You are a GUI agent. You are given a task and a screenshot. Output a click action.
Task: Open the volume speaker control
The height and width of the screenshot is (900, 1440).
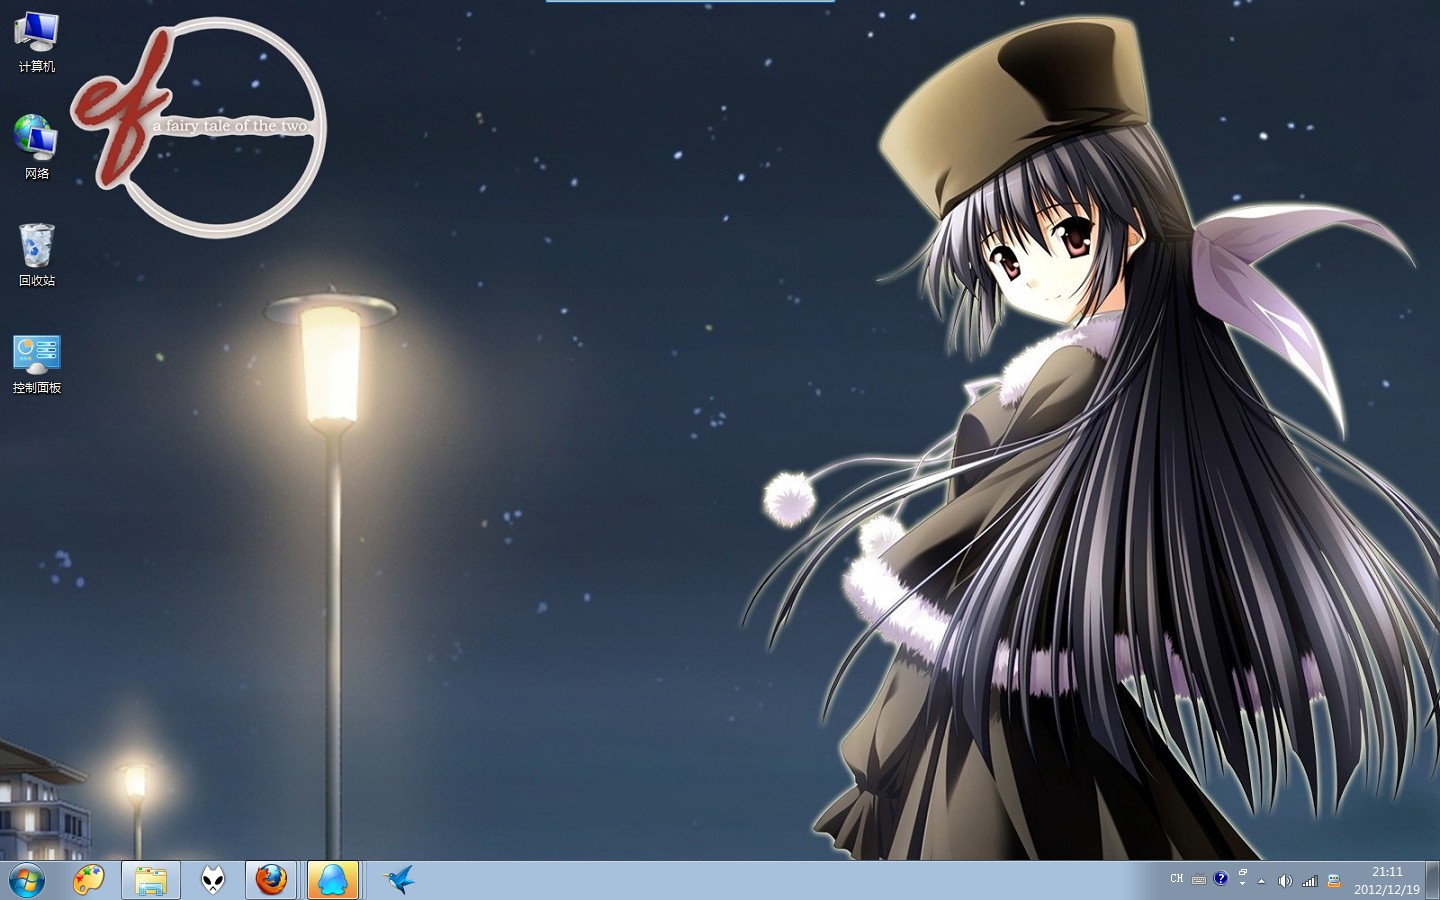pyautogui.click(x=1285, y=881)
